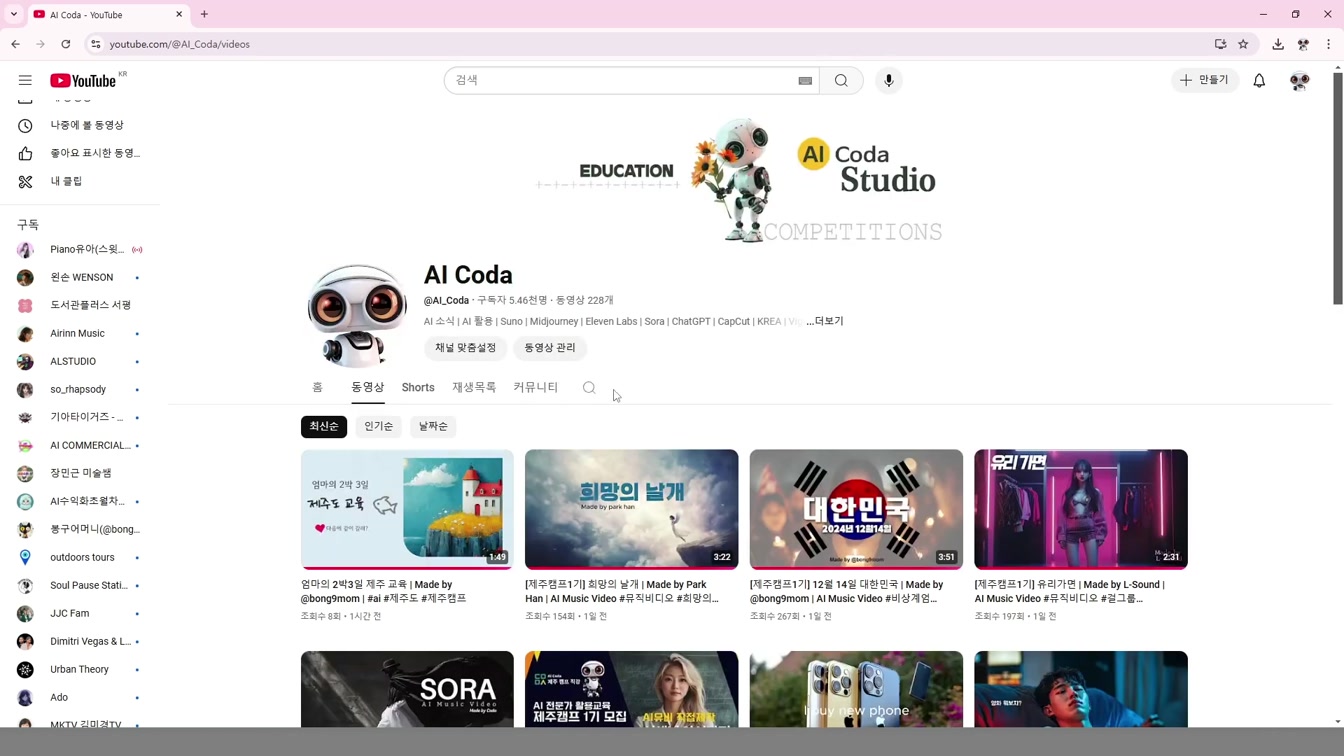Viewport: 1344px width, 756px height.
Task: Click the Ado channel avatar
Action: [25, 697]
